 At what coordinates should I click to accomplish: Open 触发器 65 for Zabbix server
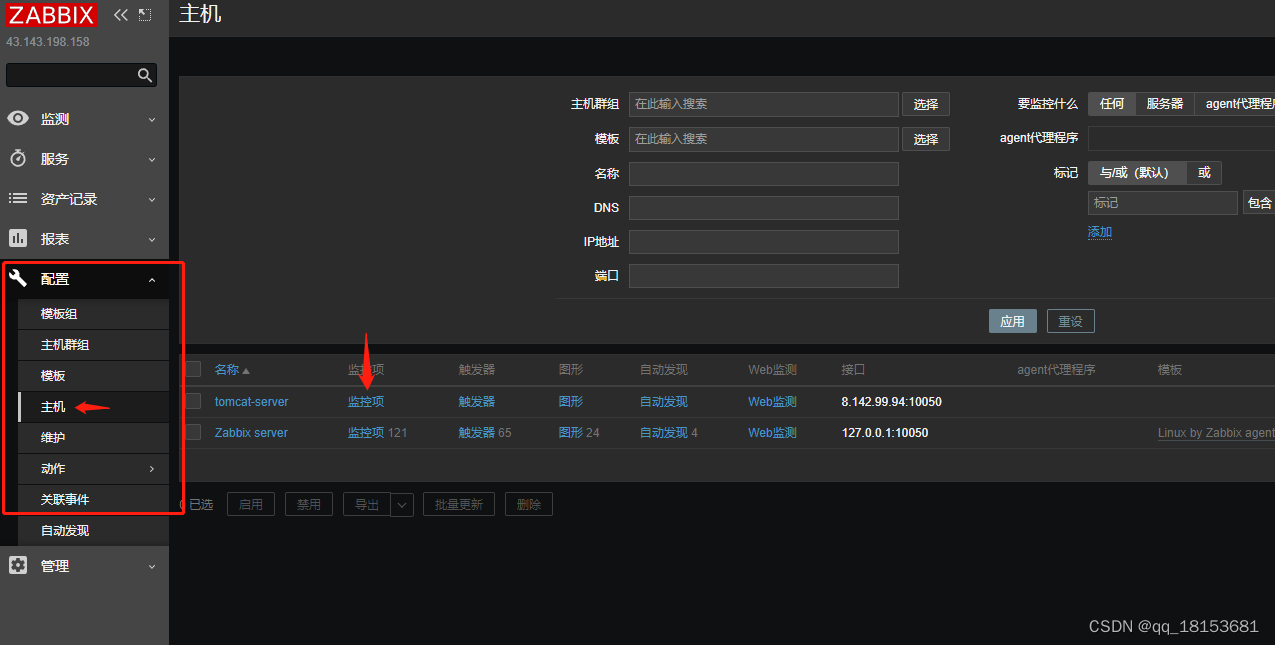[485, 433]
